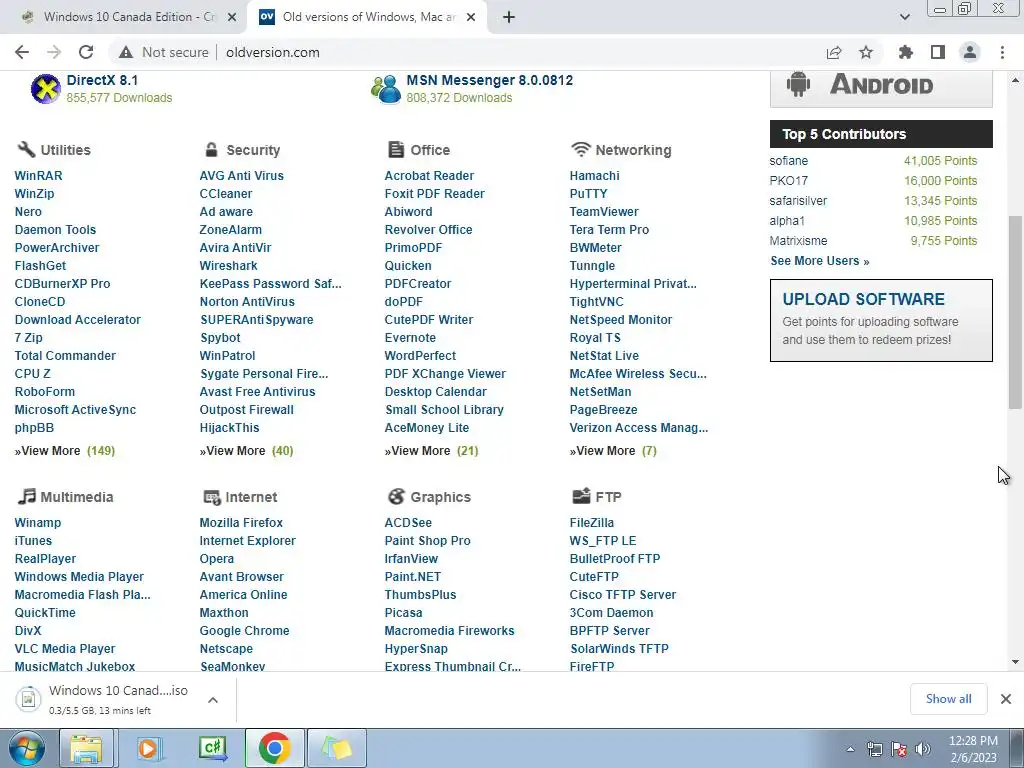Click the Show all downloads button
This screenshot has height=768, width=1024.
coord(948,699)
